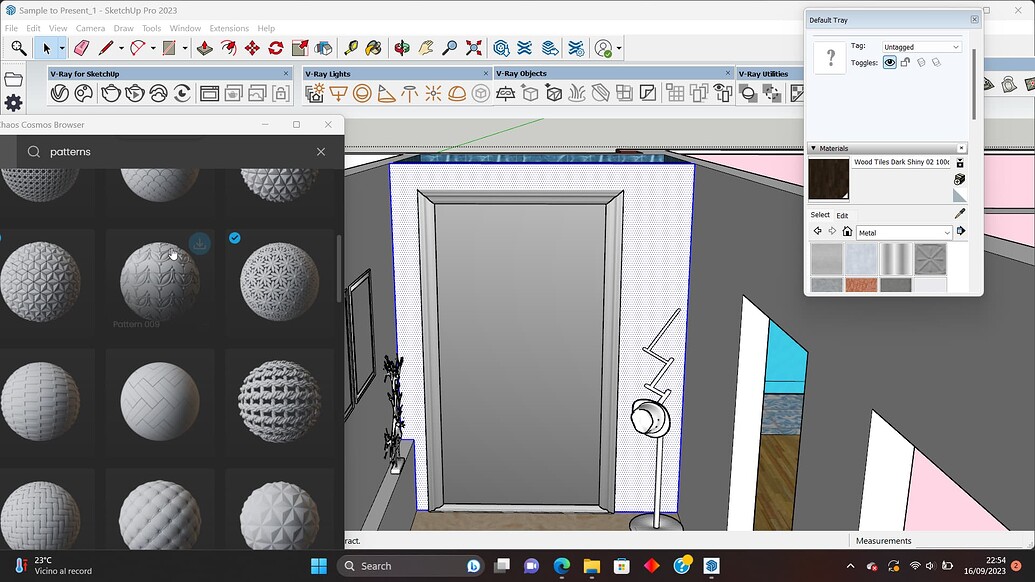Click the checkmark on the downloaded pattern sphere
Screen dimensions: 1035x582
tap(234, 238)
